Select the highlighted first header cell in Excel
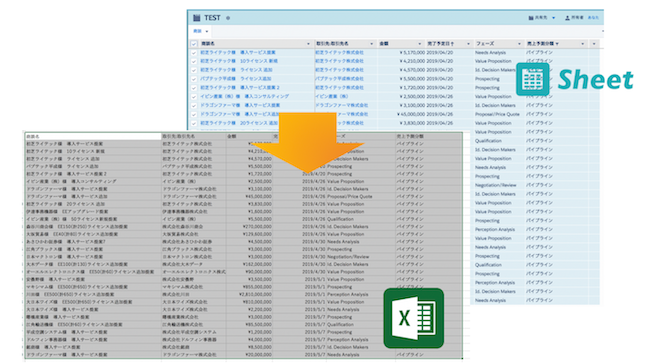This screenshot has width=652, height=364. click(93, 136)
